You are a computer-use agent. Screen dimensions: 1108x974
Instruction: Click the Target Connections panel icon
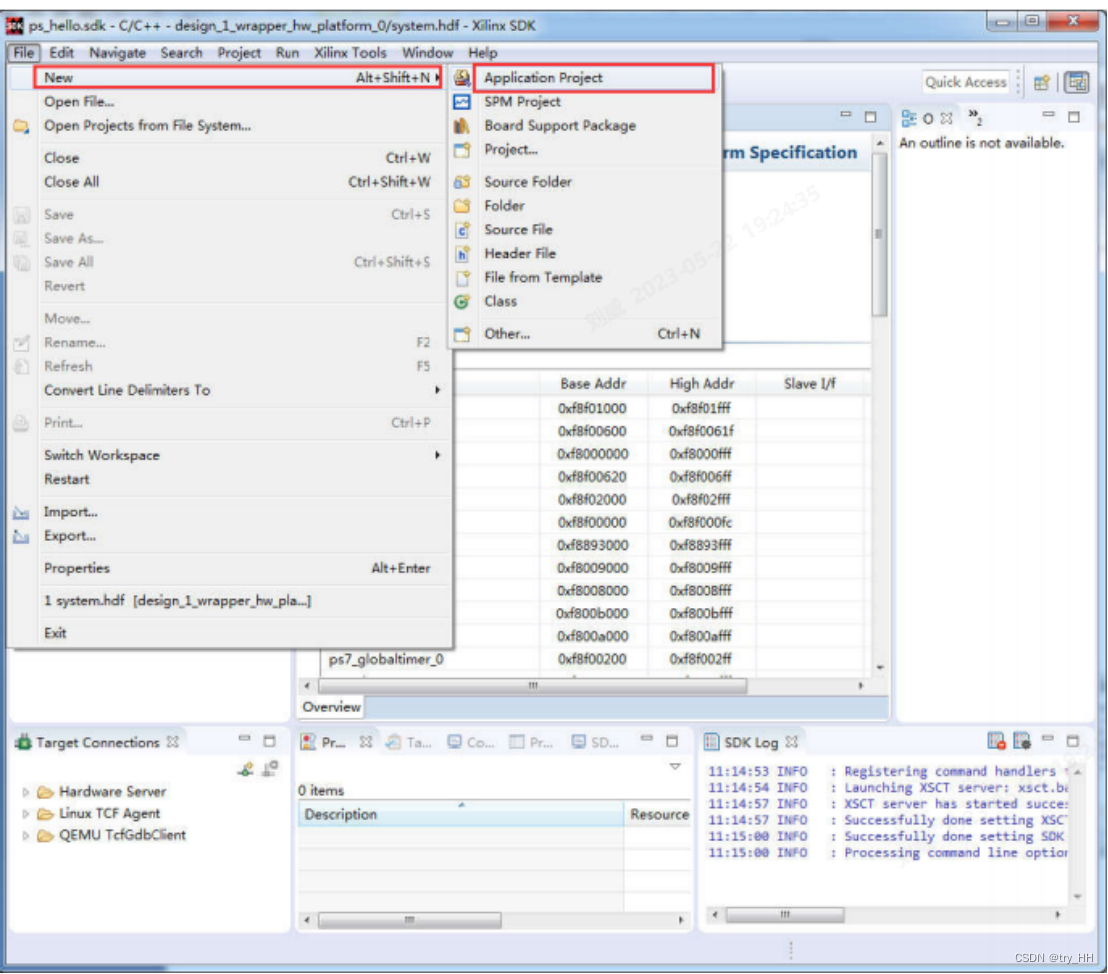point(23,742)
